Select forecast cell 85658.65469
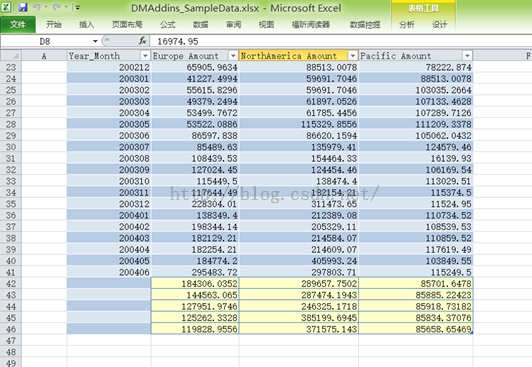532x367 pixels. coord(416,329)
